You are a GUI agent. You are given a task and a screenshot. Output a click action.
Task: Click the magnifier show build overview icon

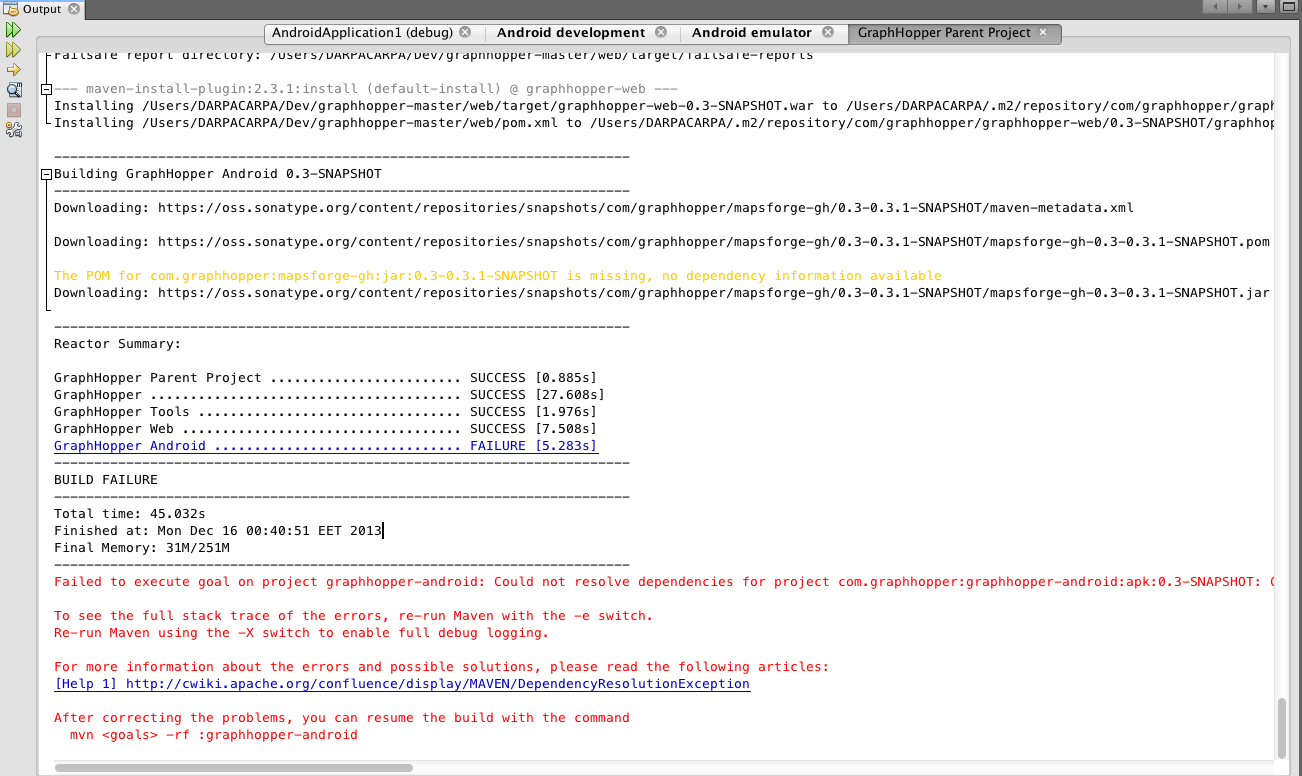pos(13,89)
